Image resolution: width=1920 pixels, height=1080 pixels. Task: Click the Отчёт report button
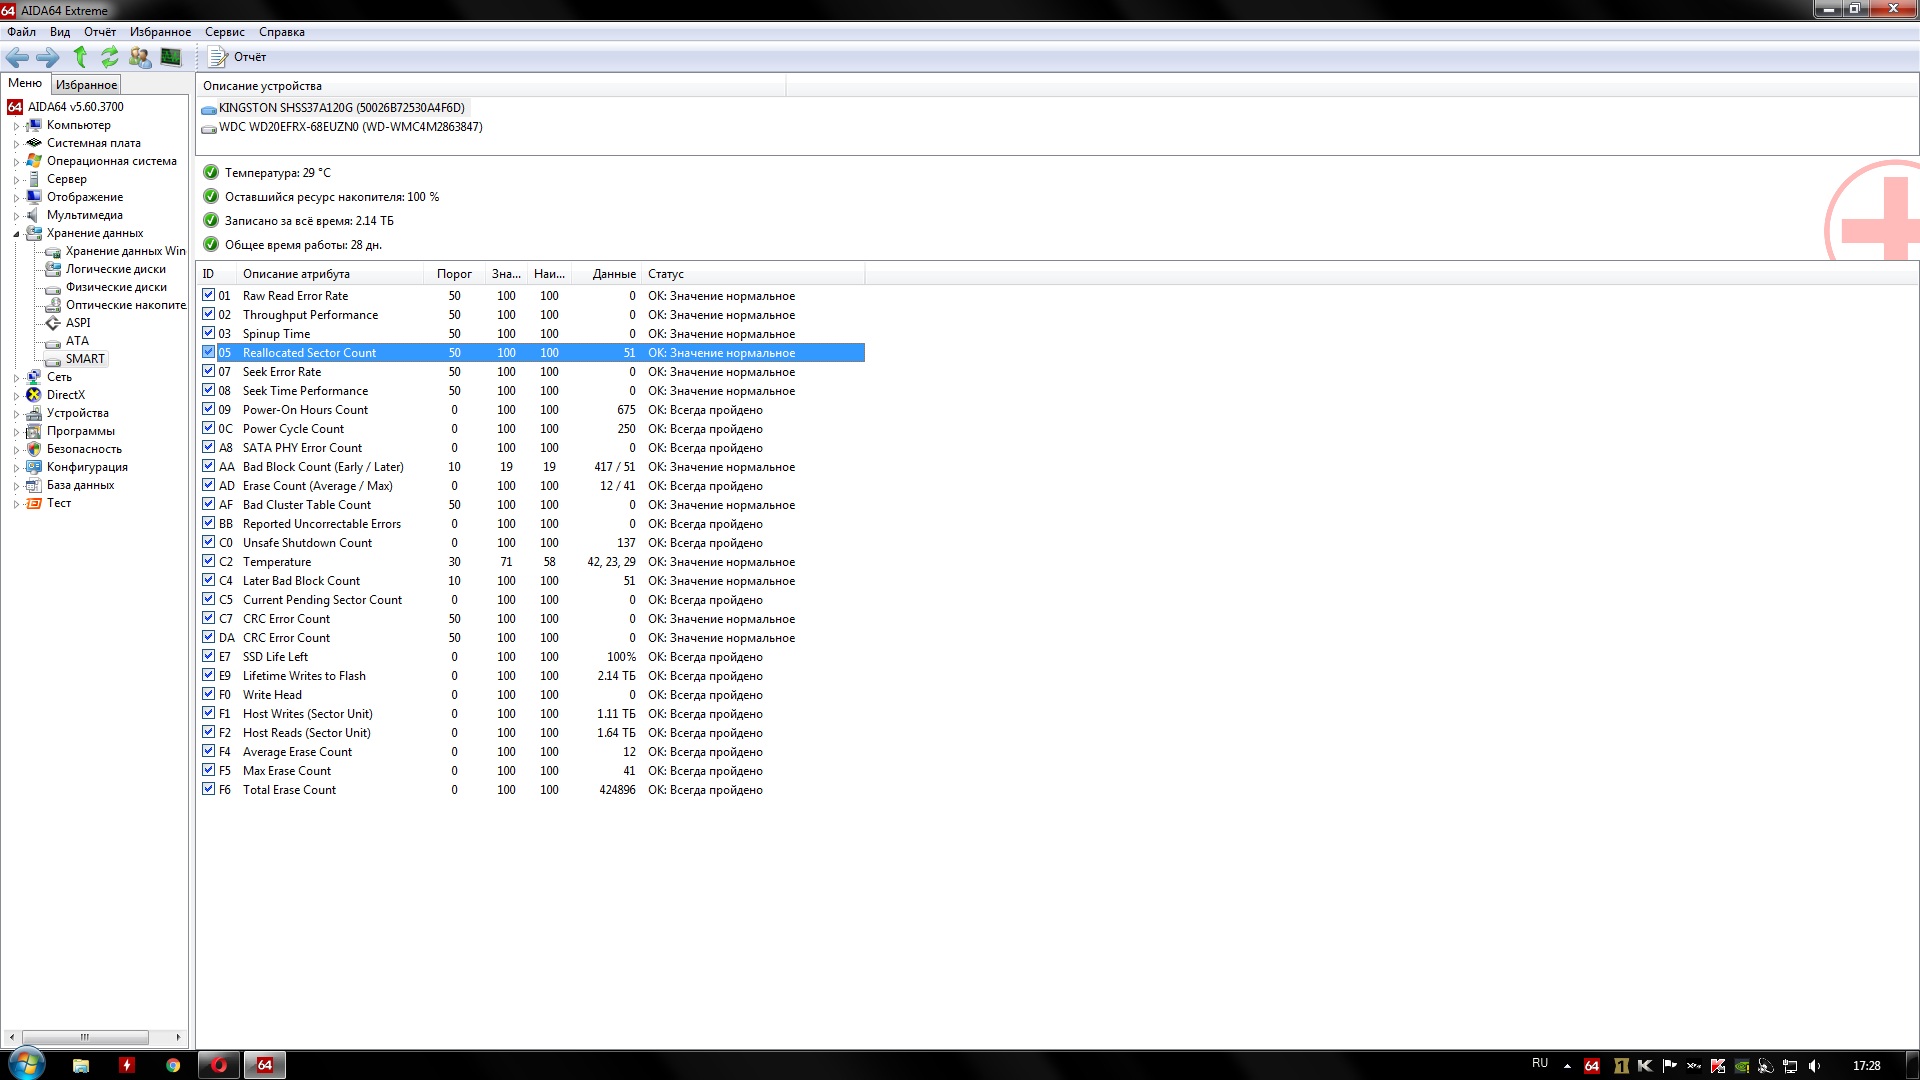coord(238,57)
